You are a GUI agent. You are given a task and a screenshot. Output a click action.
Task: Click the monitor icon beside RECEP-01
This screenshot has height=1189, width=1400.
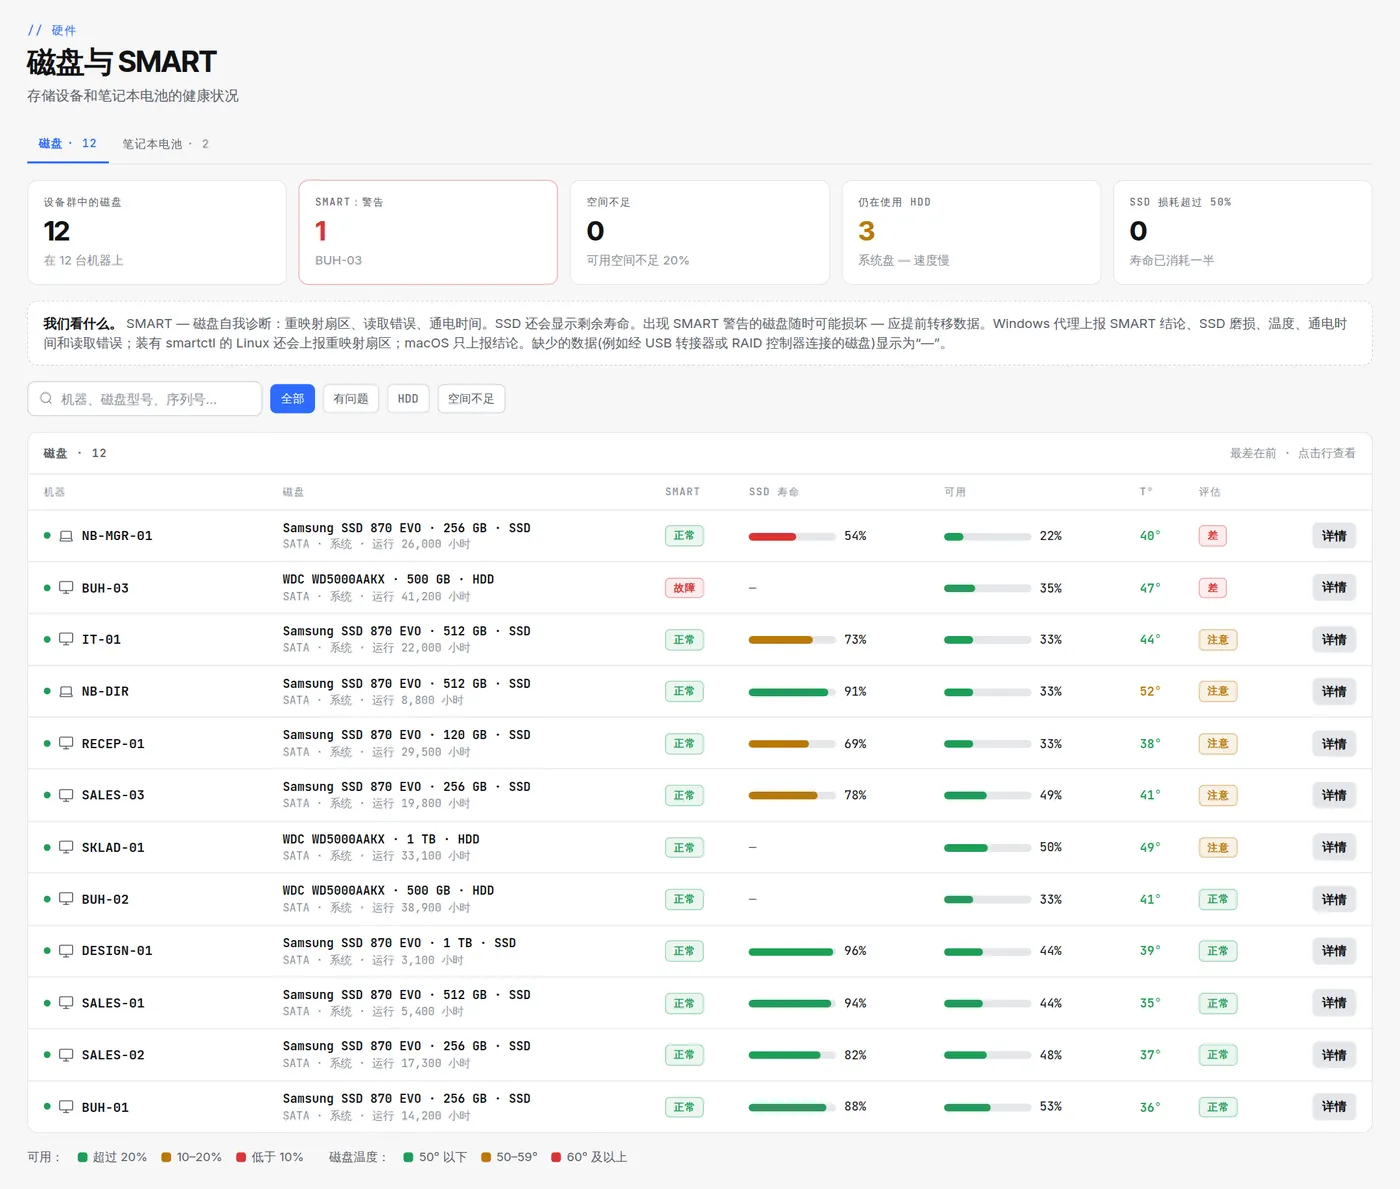pos(66,743)
